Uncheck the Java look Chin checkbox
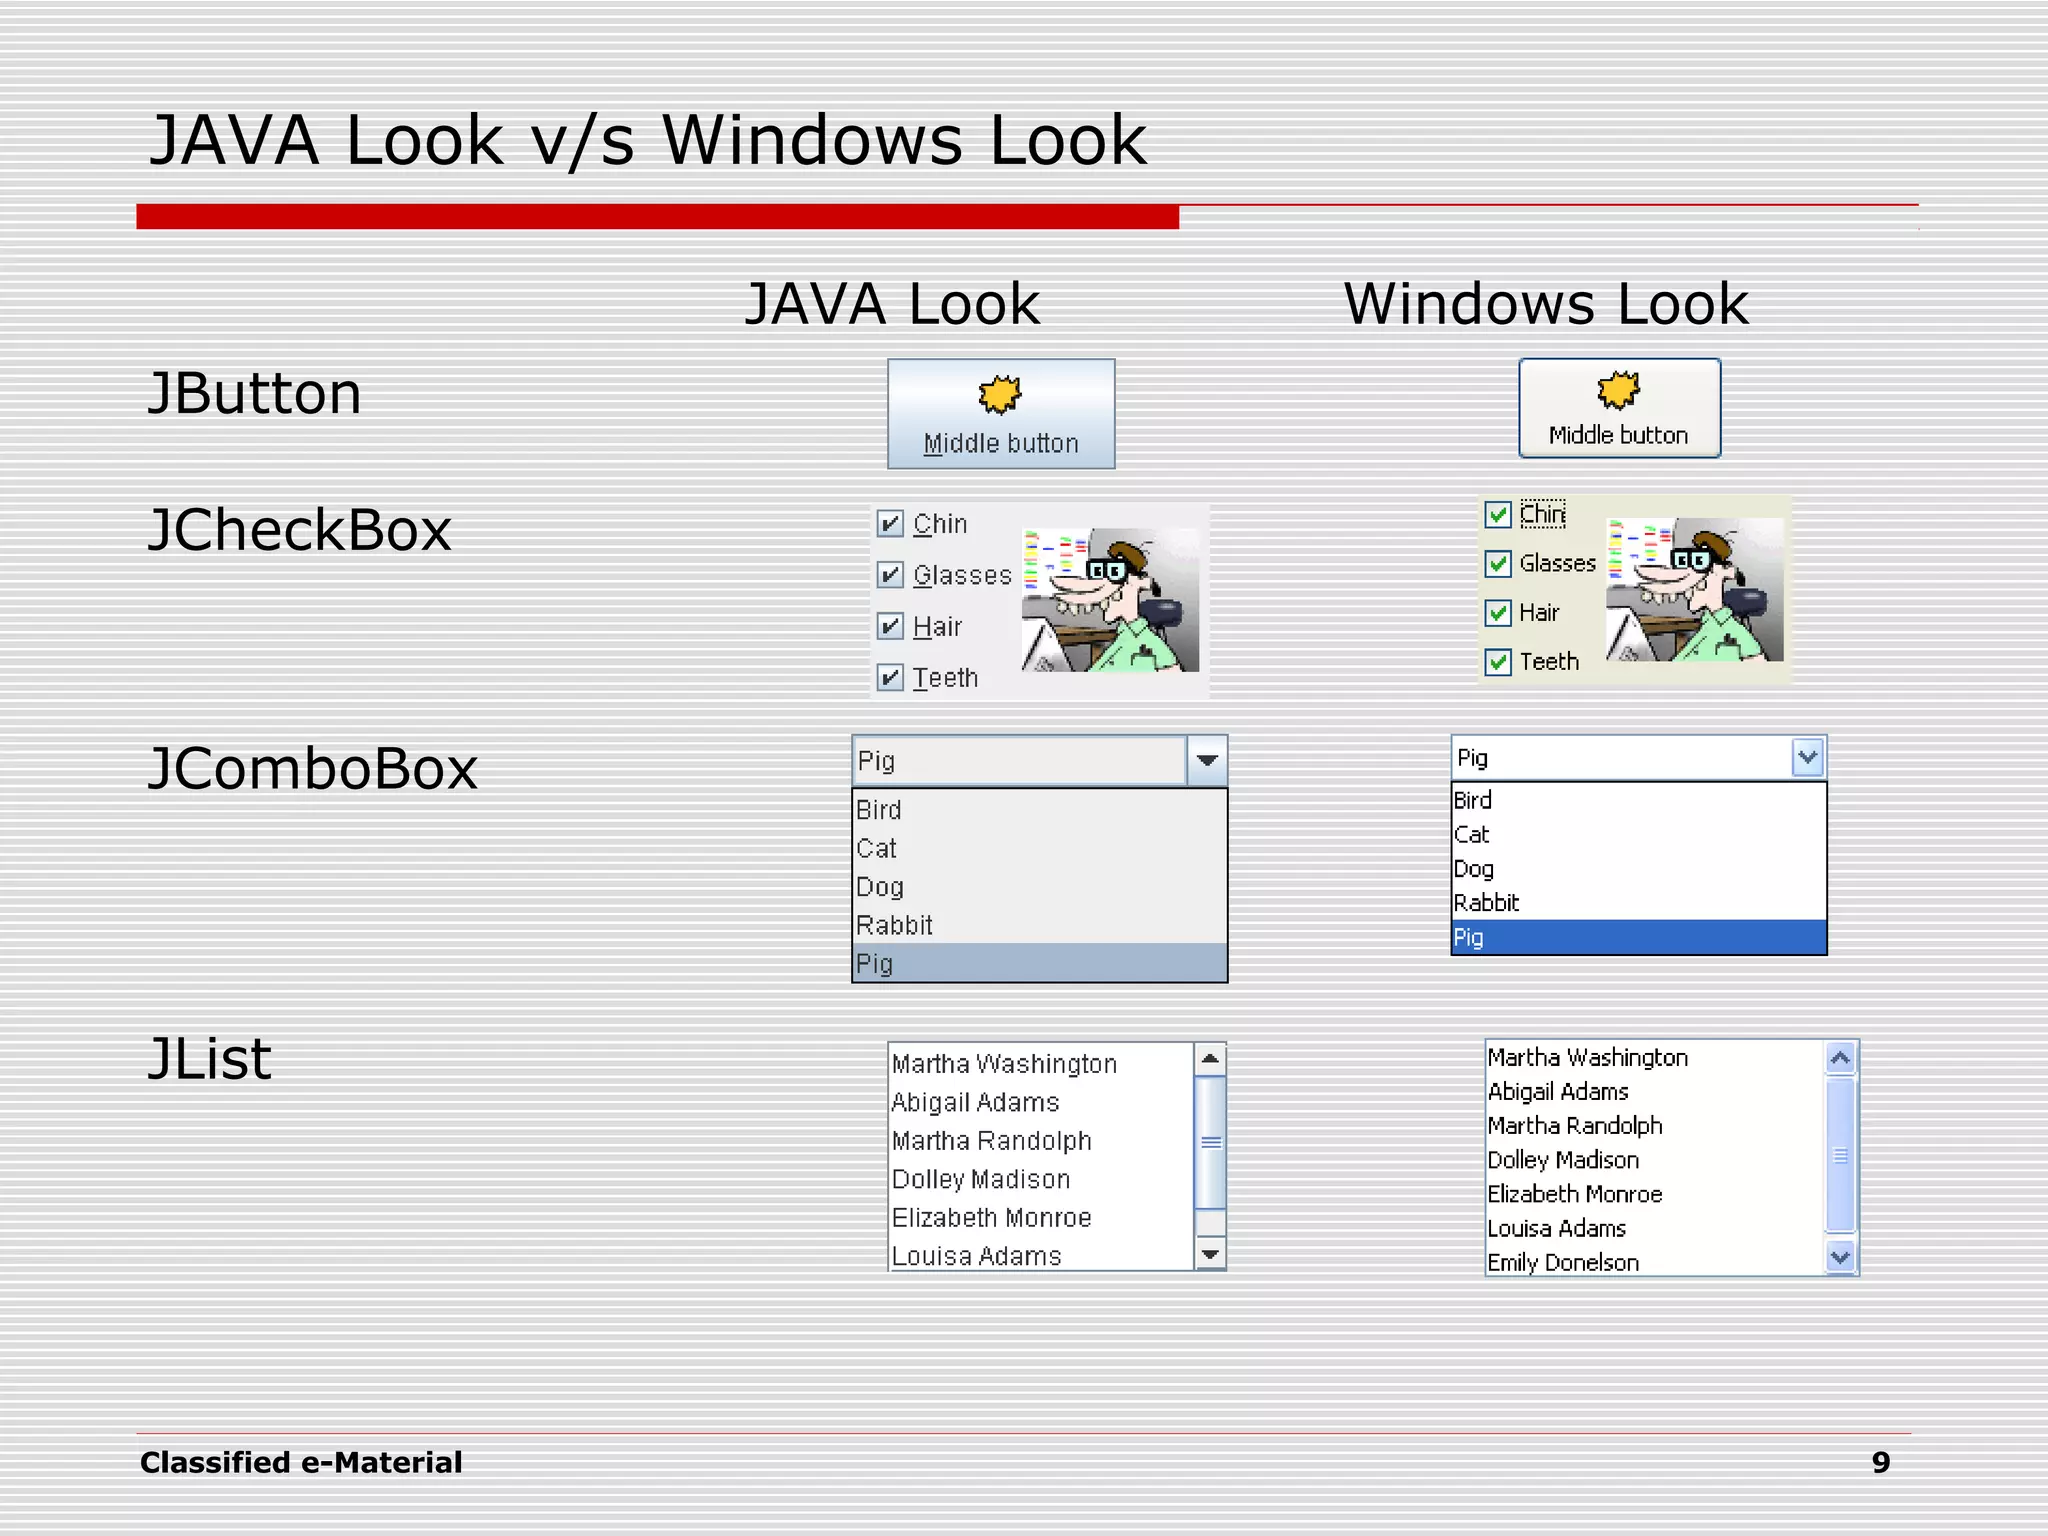 coord(890,523)
